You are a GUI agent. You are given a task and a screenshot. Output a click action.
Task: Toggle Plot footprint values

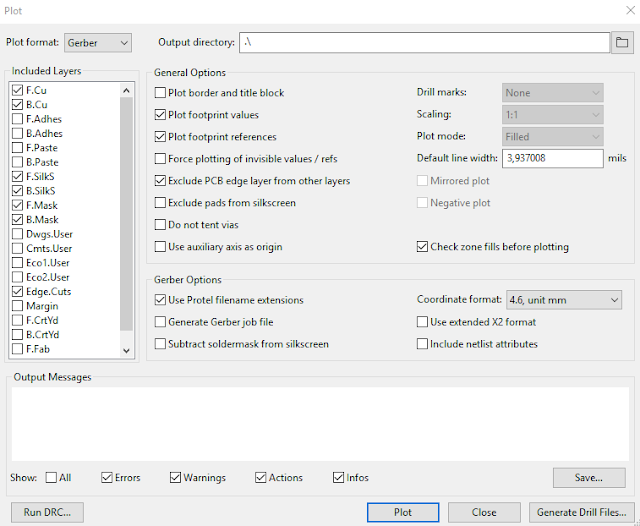pos(160,115)
